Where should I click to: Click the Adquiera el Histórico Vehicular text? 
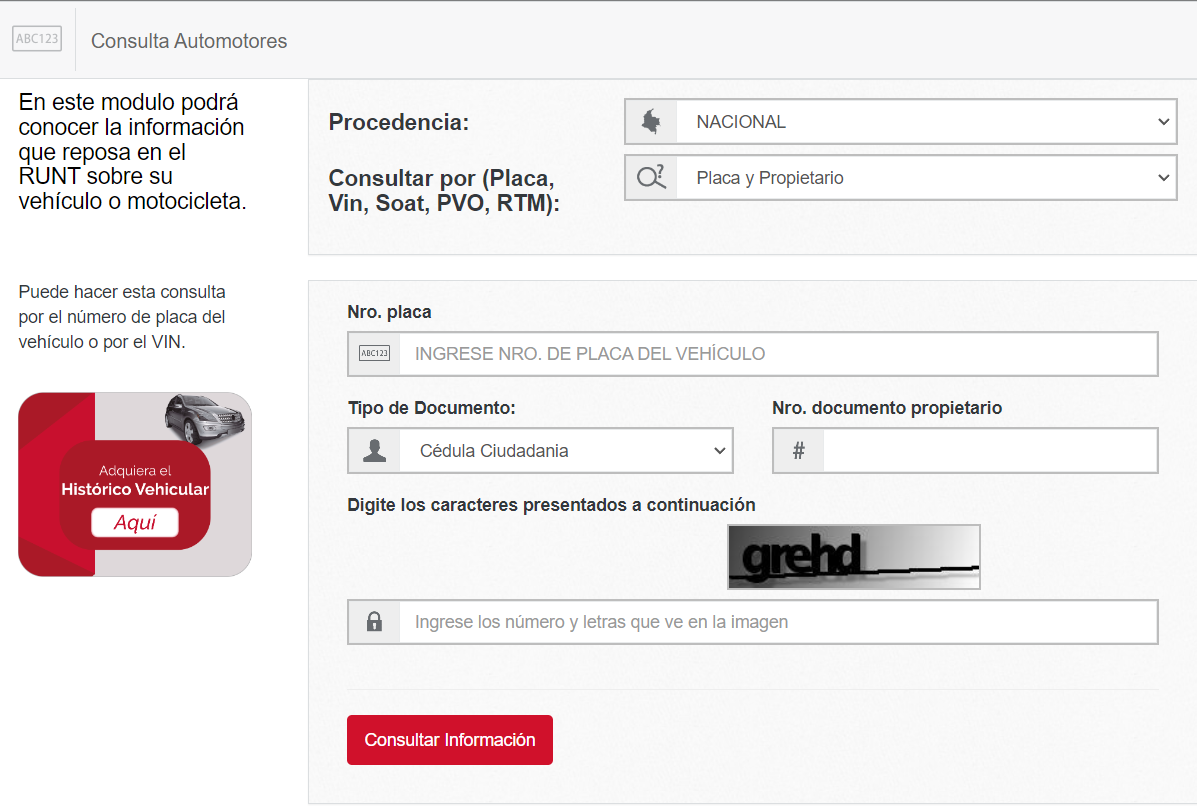(x=135, y=480)
